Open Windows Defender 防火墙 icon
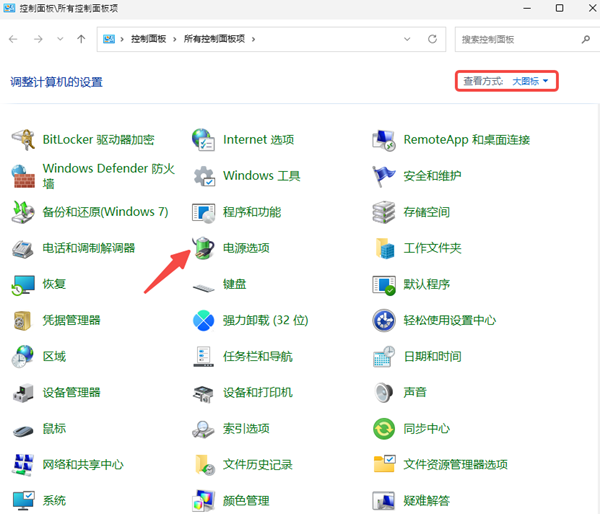The width and height of the screenshot is (600, 514). [24, 176]
